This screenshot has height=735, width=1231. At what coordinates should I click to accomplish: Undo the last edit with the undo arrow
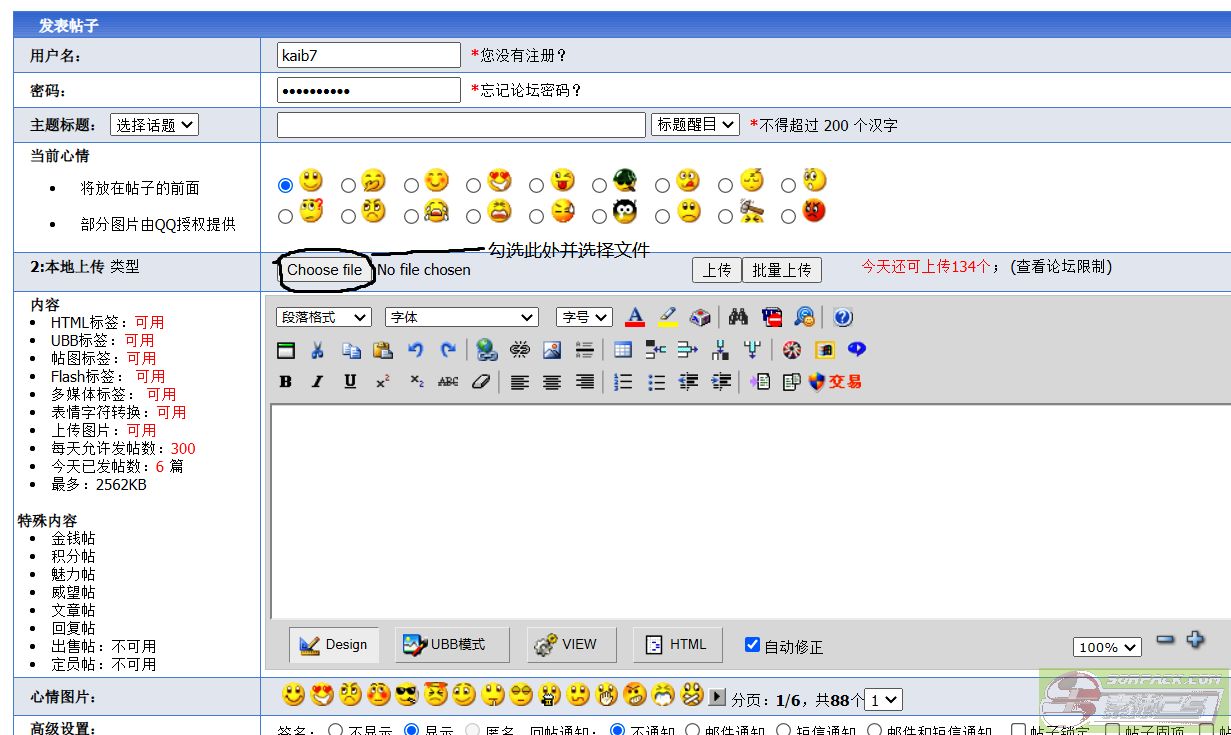[x=415, y=350]
